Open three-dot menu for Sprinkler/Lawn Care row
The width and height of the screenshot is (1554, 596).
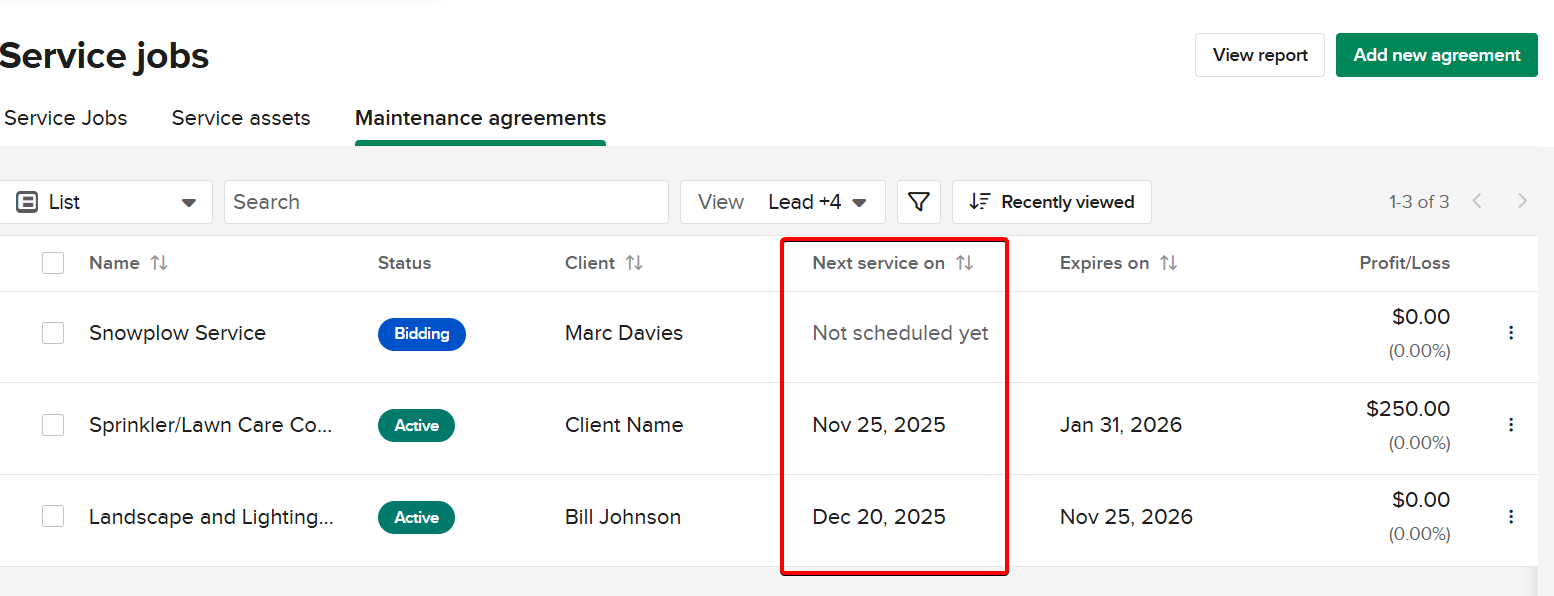tap(1510, 425)
